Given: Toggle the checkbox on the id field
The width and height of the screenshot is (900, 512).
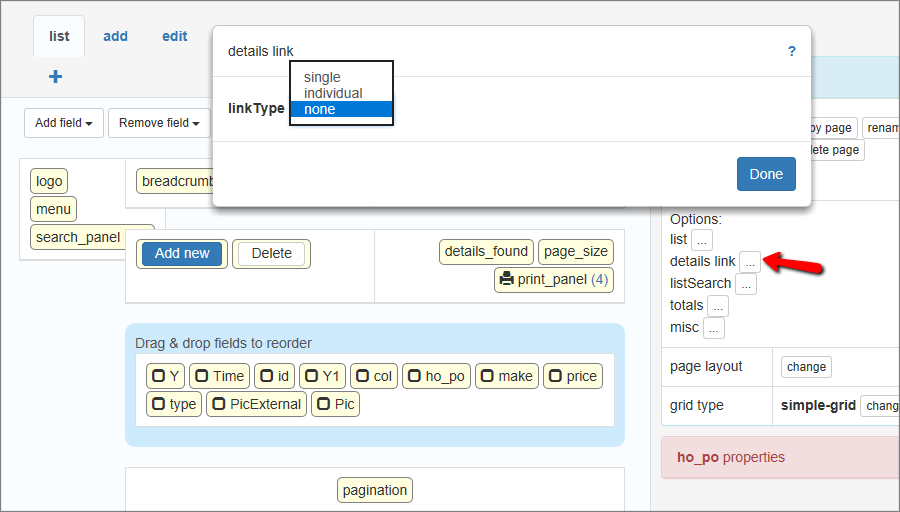Looking at the screenshot, I should point(266,376).
